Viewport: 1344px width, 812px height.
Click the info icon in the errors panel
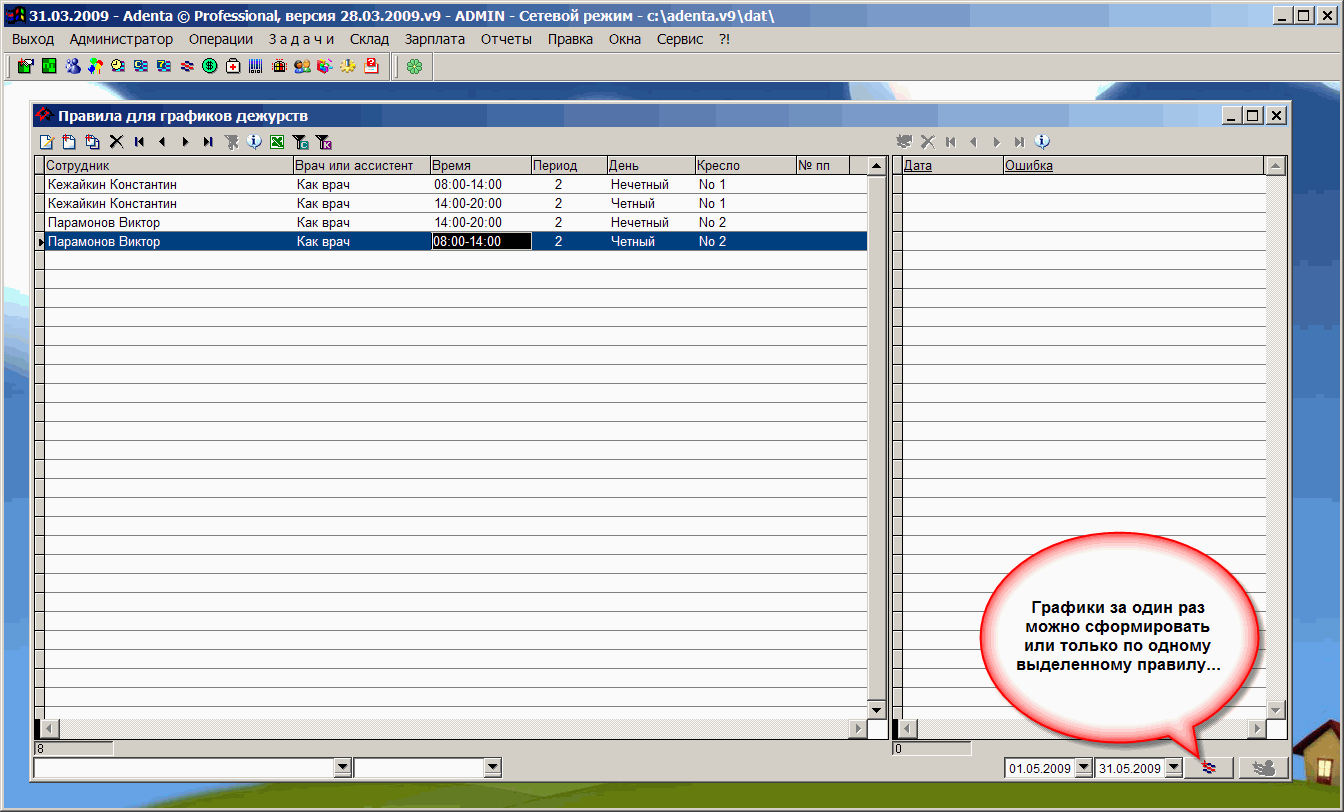pyautogui.click(x=1042, y=142)
